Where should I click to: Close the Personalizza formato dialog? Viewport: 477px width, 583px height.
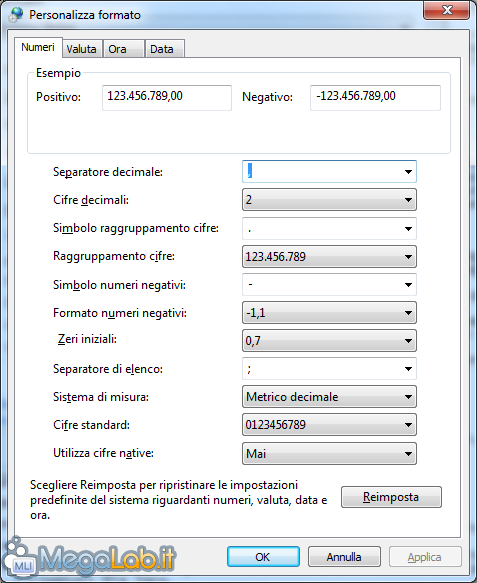(x=446, y=10)
